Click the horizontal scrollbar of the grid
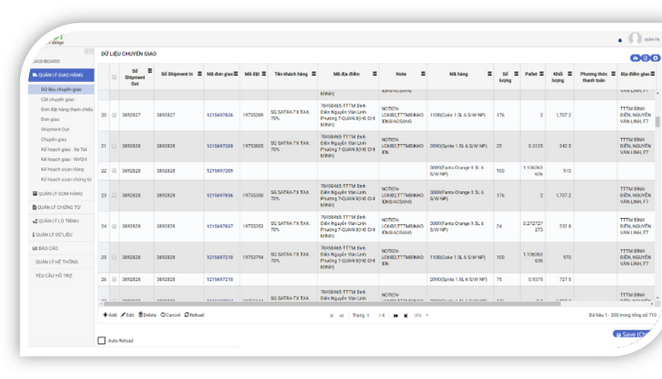Image resolution: width=662 pixels, height=379 pixels. coord(332,304)
